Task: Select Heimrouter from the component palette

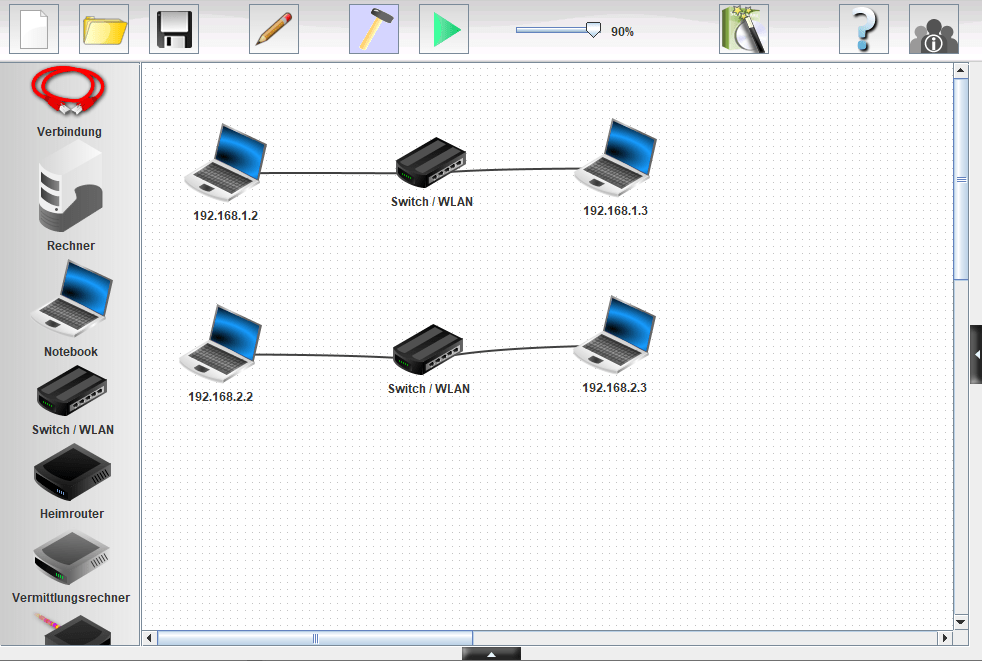Action: click(71, 473)
